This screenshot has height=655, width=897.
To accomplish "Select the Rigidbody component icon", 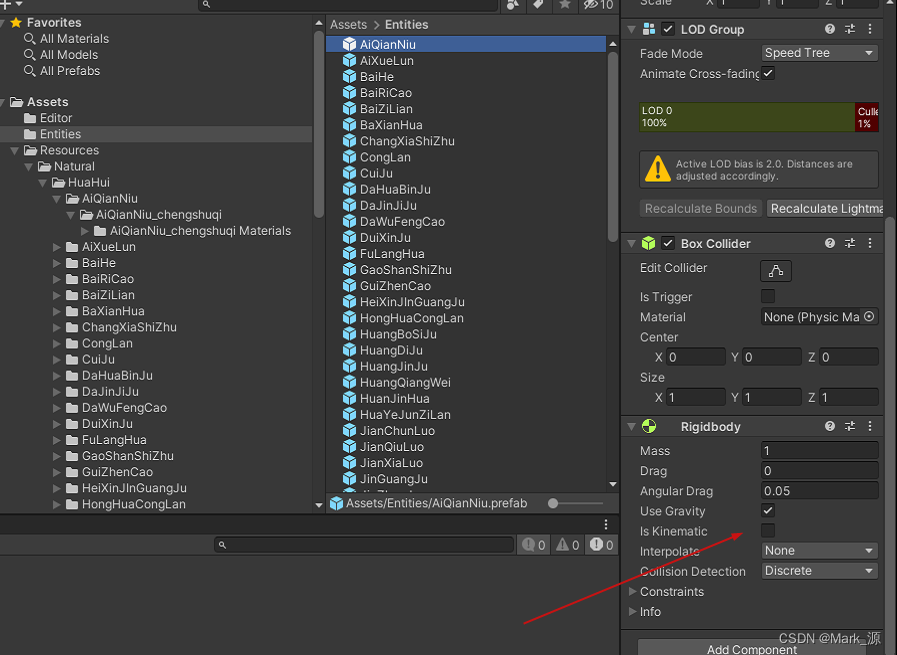I will tap(648, 426).
